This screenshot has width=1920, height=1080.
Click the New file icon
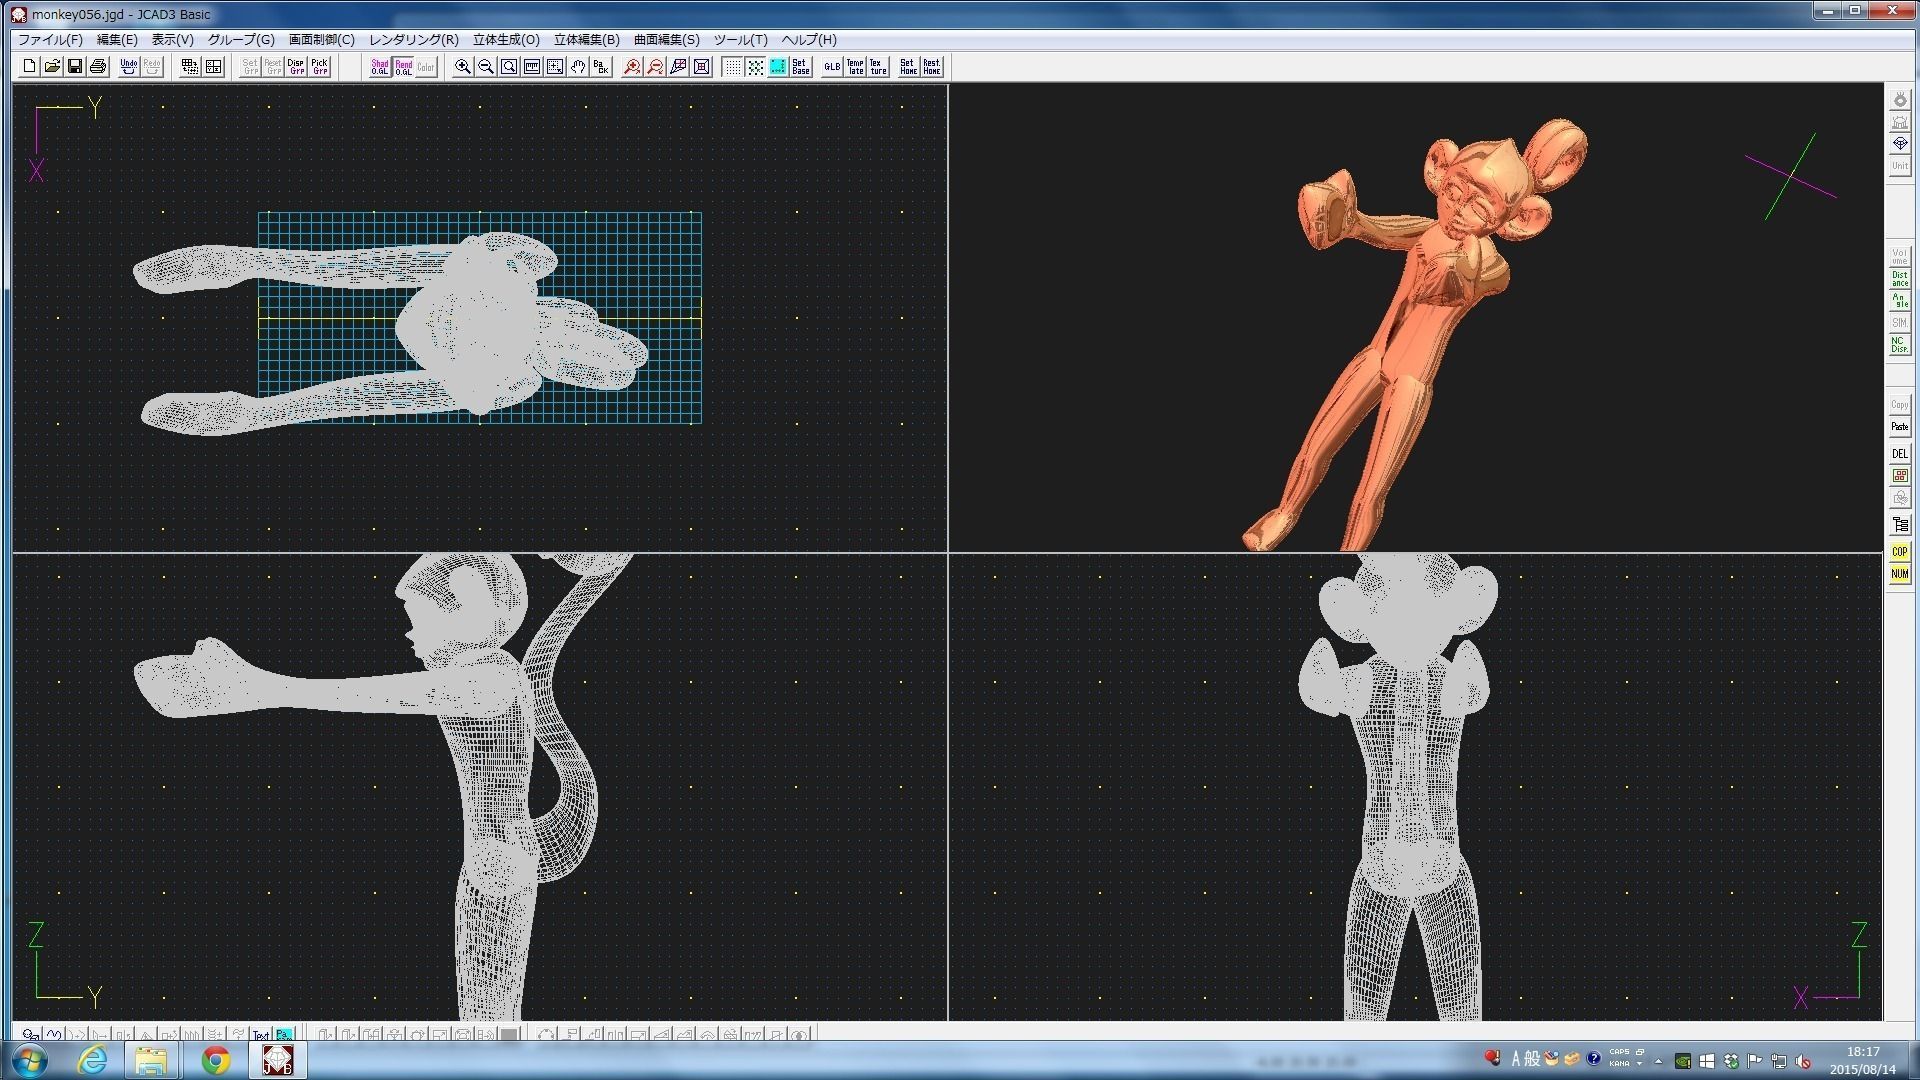pyautogui.click(x=29, y=67)
